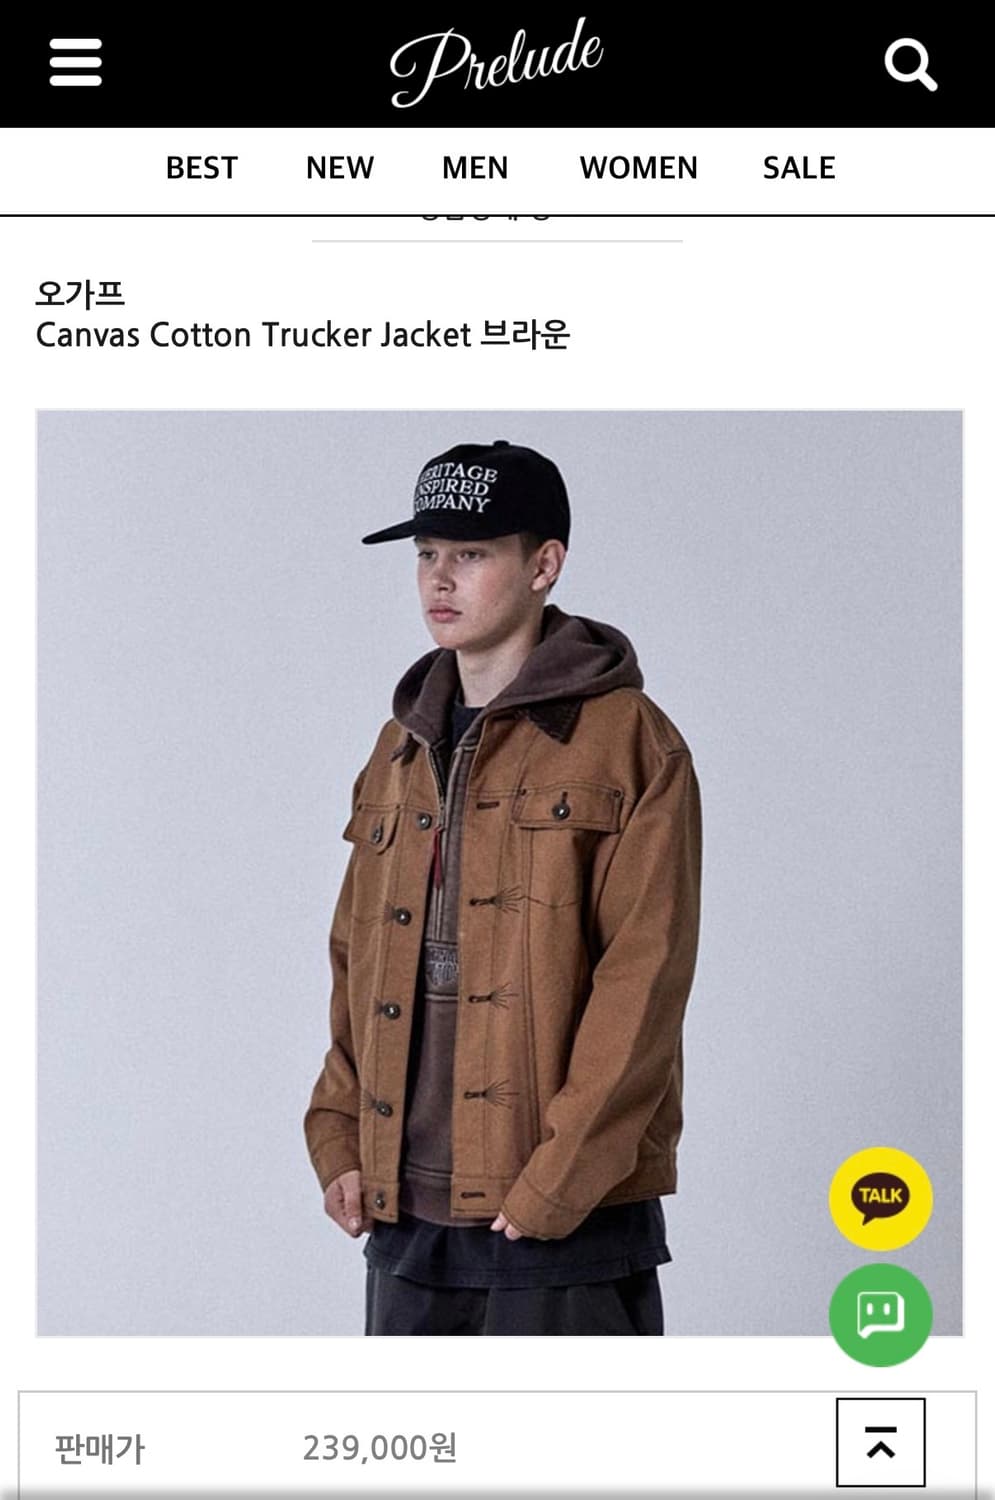Open KakaoTalk chat button

coord(881,1198)
